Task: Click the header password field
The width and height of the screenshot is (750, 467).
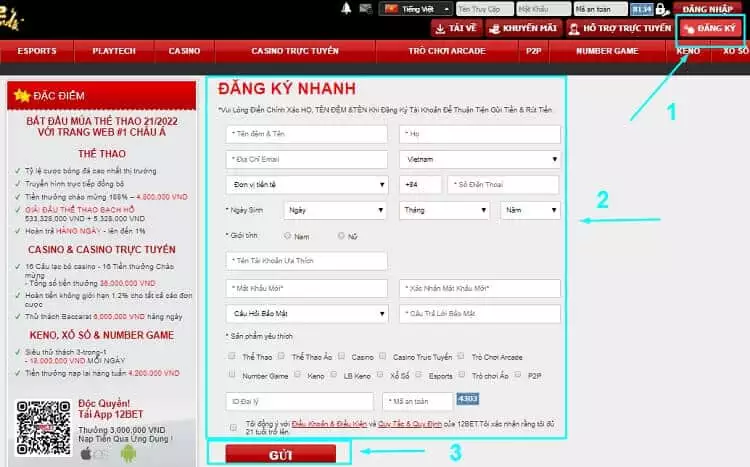Action: point(543,9)
